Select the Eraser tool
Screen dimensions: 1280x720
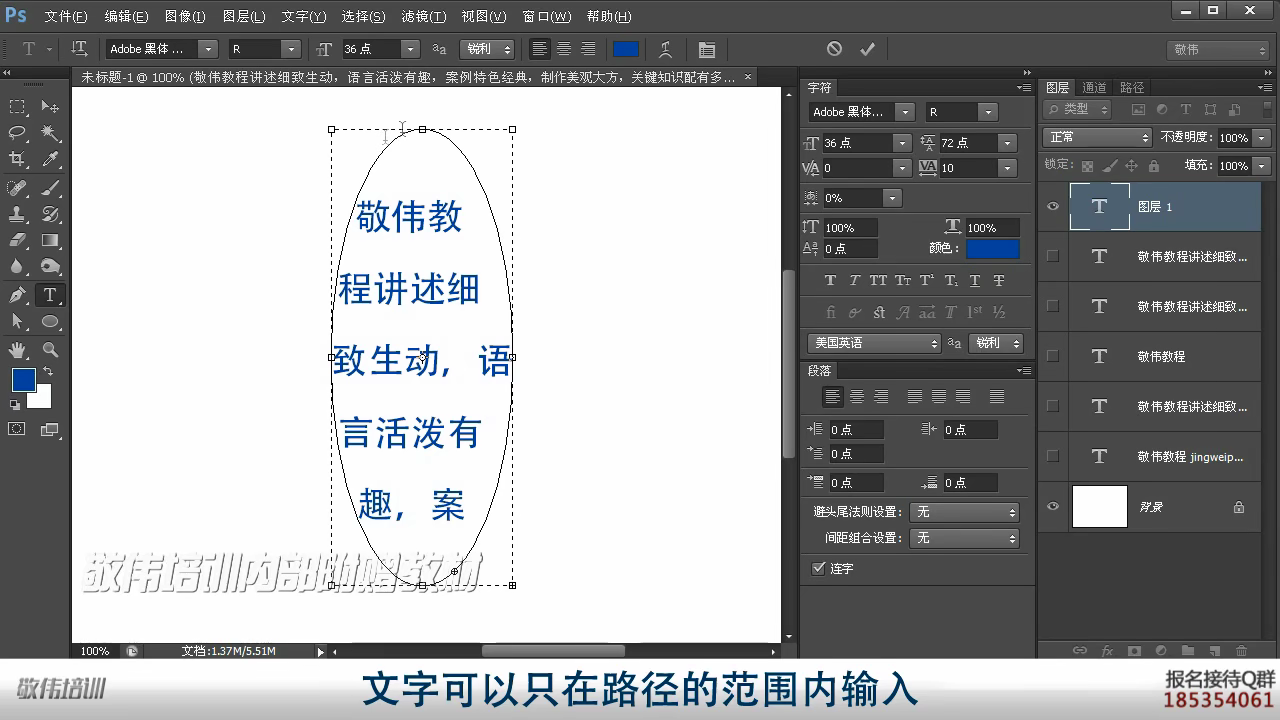[x=17, y=241]
